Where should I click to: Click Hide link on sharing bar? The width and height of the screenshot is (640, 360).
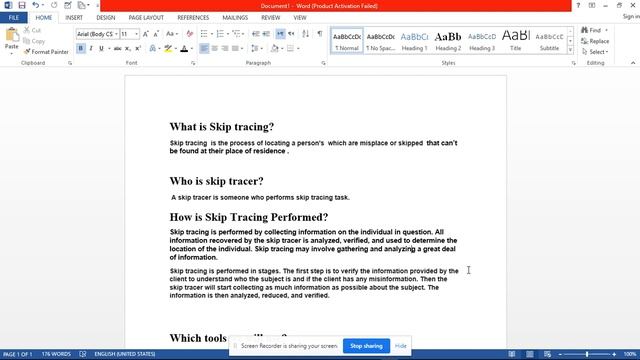pyautogui.click(x=401, y=346)
